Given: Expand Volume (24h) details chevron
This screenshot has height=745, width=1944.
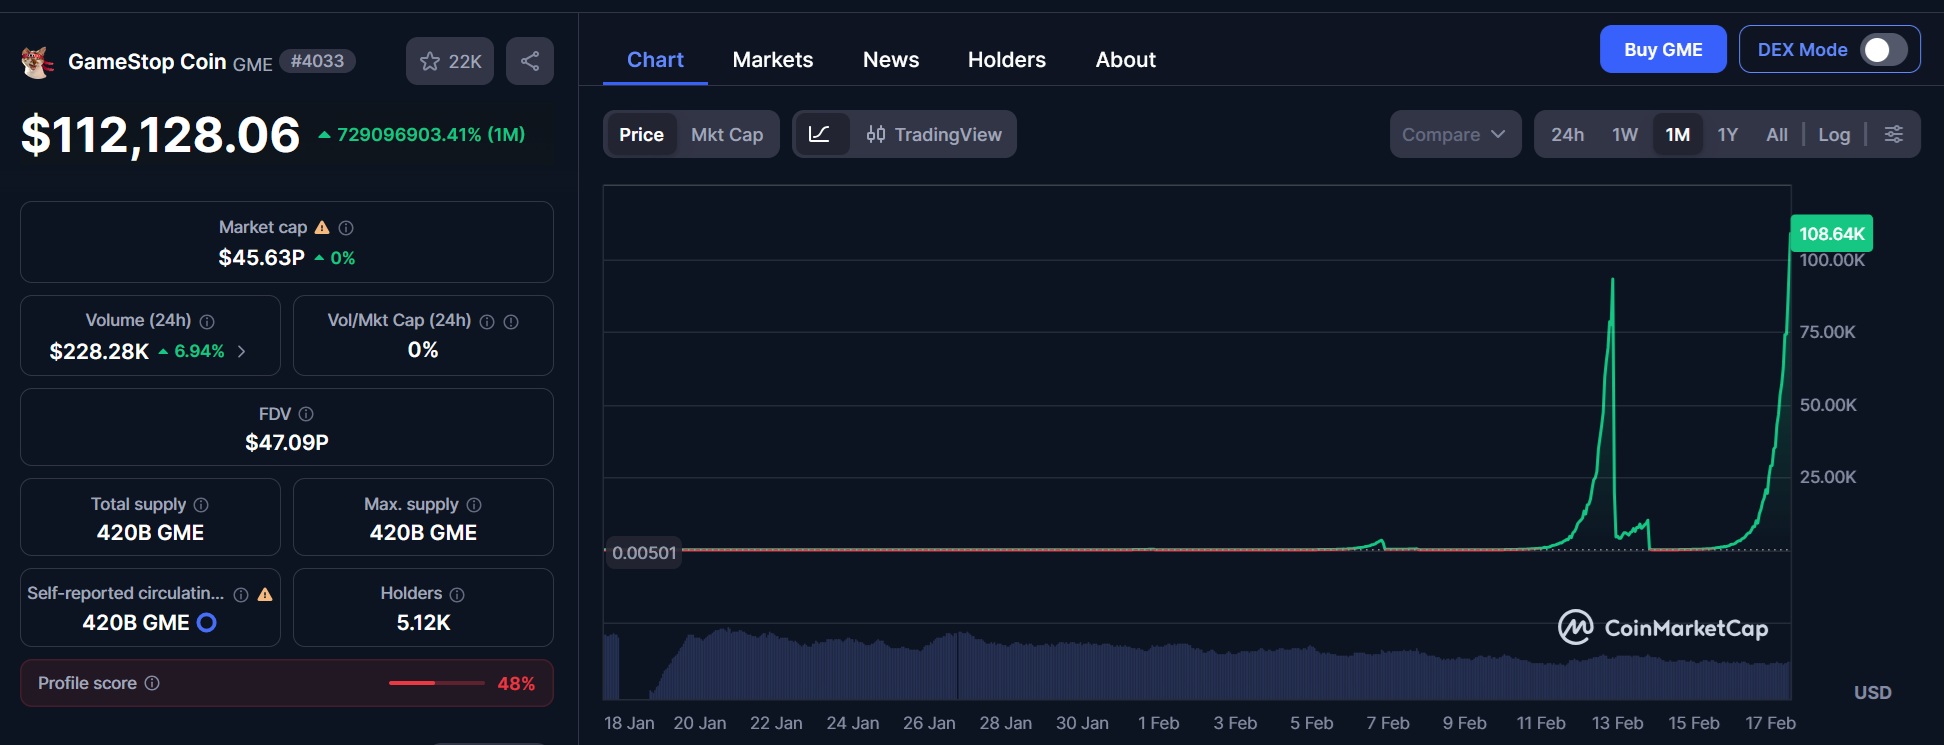Looking at the screenshot, I should tap(241, 351).
